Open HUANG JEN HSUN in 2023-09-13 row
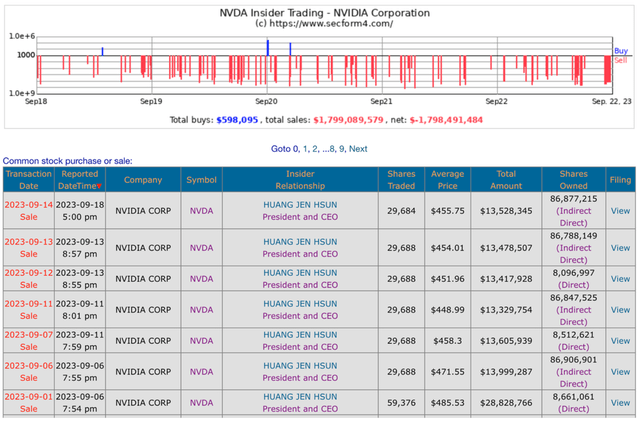The image size is (640, 422). click(300, 242)
